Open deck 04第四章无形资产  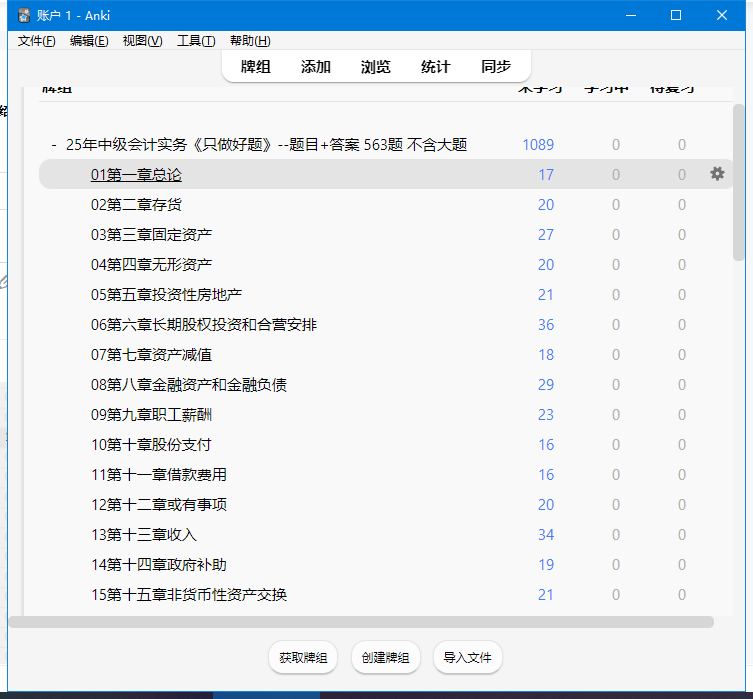[151, 265]
